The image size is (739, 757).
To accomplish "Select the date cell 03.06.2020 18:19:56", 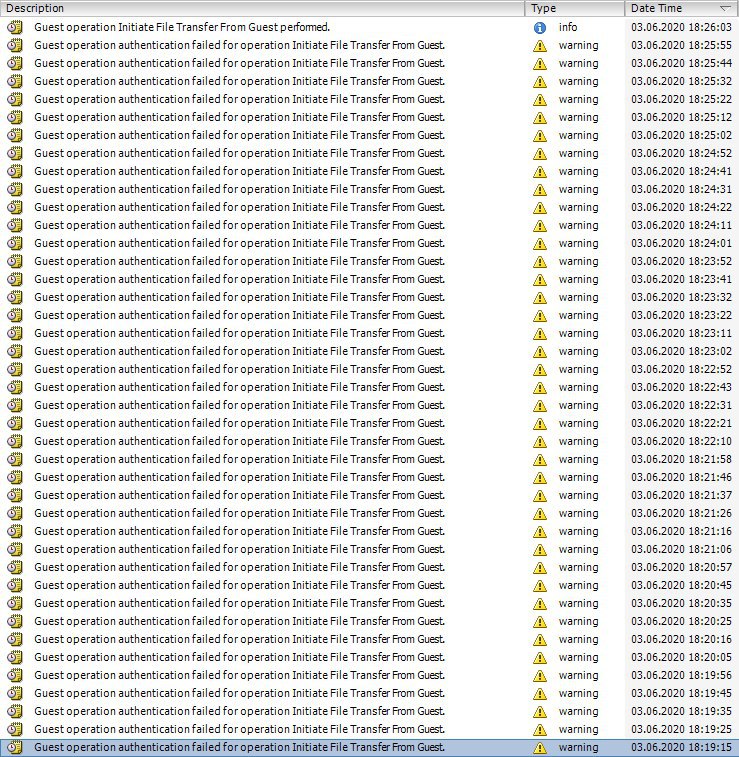I will pyautogui.click(x=682, y=675).
